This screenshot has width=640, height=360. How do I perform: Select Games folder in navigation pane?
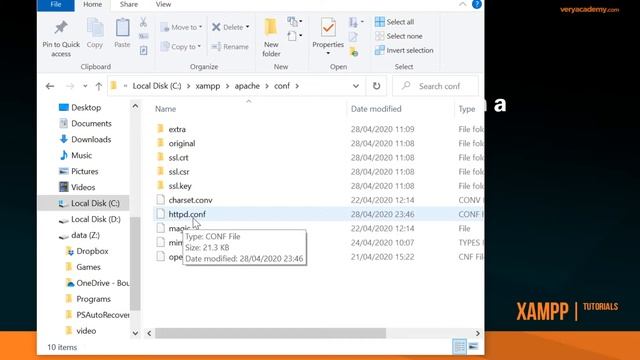pyautogui.click(x=88, y=267)
